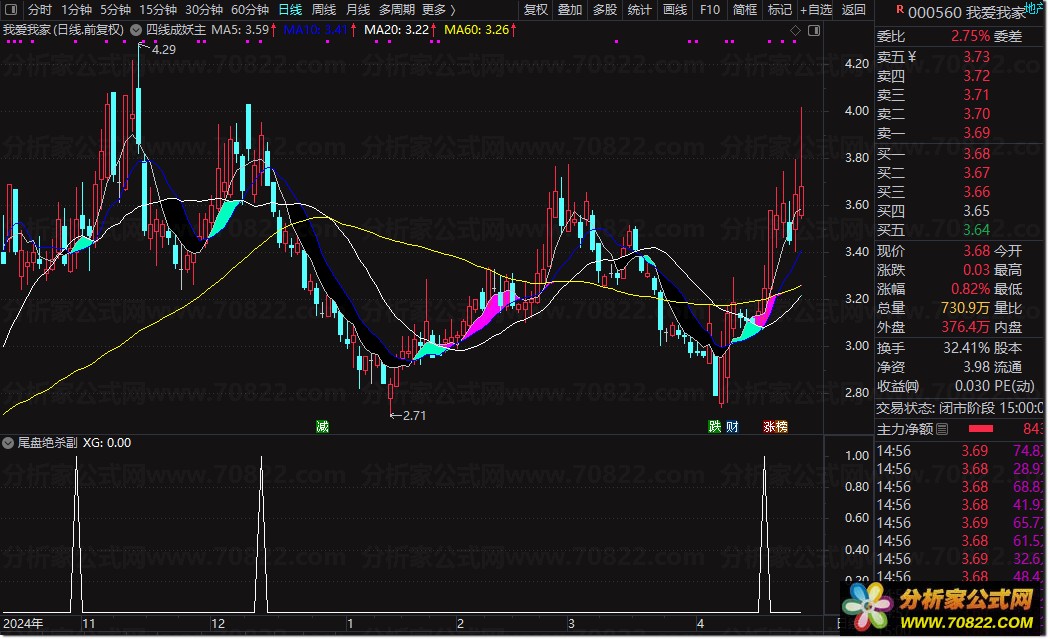This screenshot has height=639, width=1050.
Task: Click the red R badge beside 000560
Action: click(899, 10)
